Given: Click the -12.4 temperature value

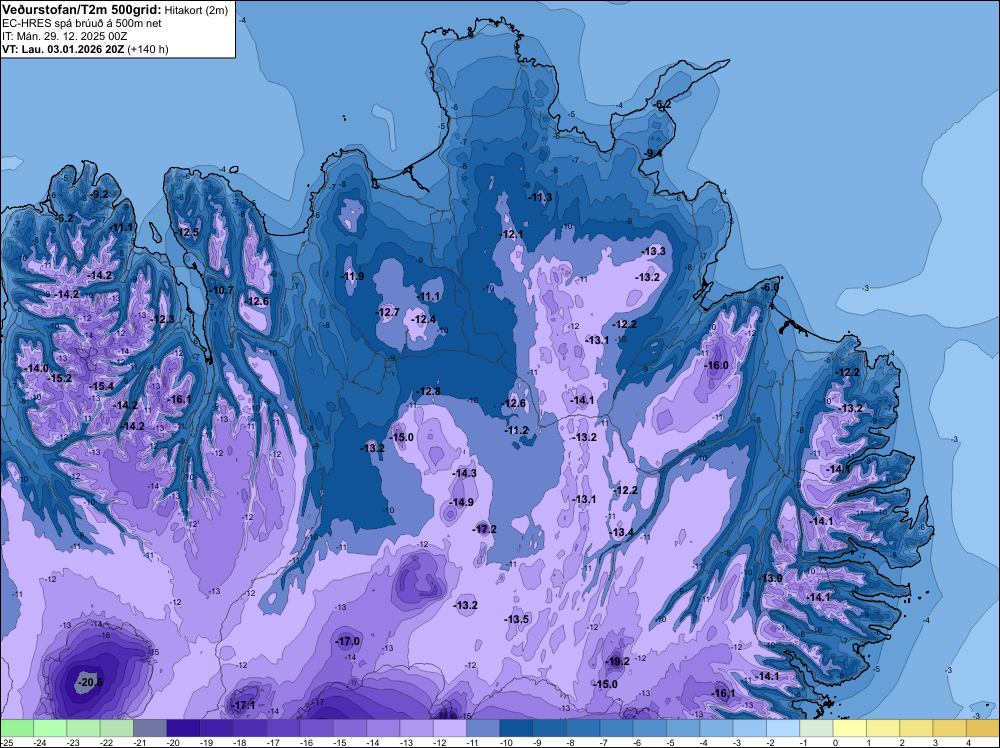Looking at the screenshot, I should click(423, 319).
